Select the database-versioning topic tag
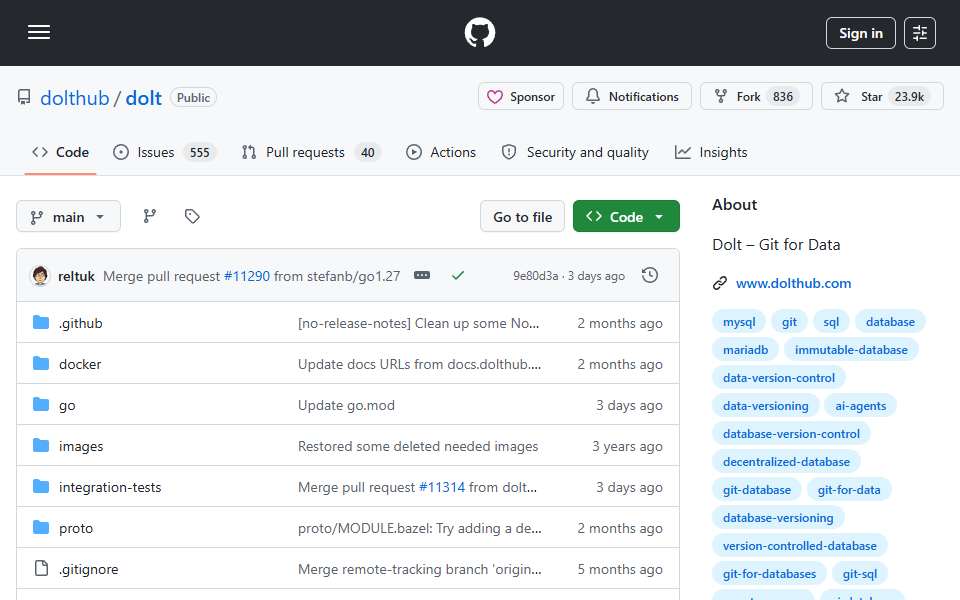This screenshot has width=960, height=600. [x=778, y=518]
